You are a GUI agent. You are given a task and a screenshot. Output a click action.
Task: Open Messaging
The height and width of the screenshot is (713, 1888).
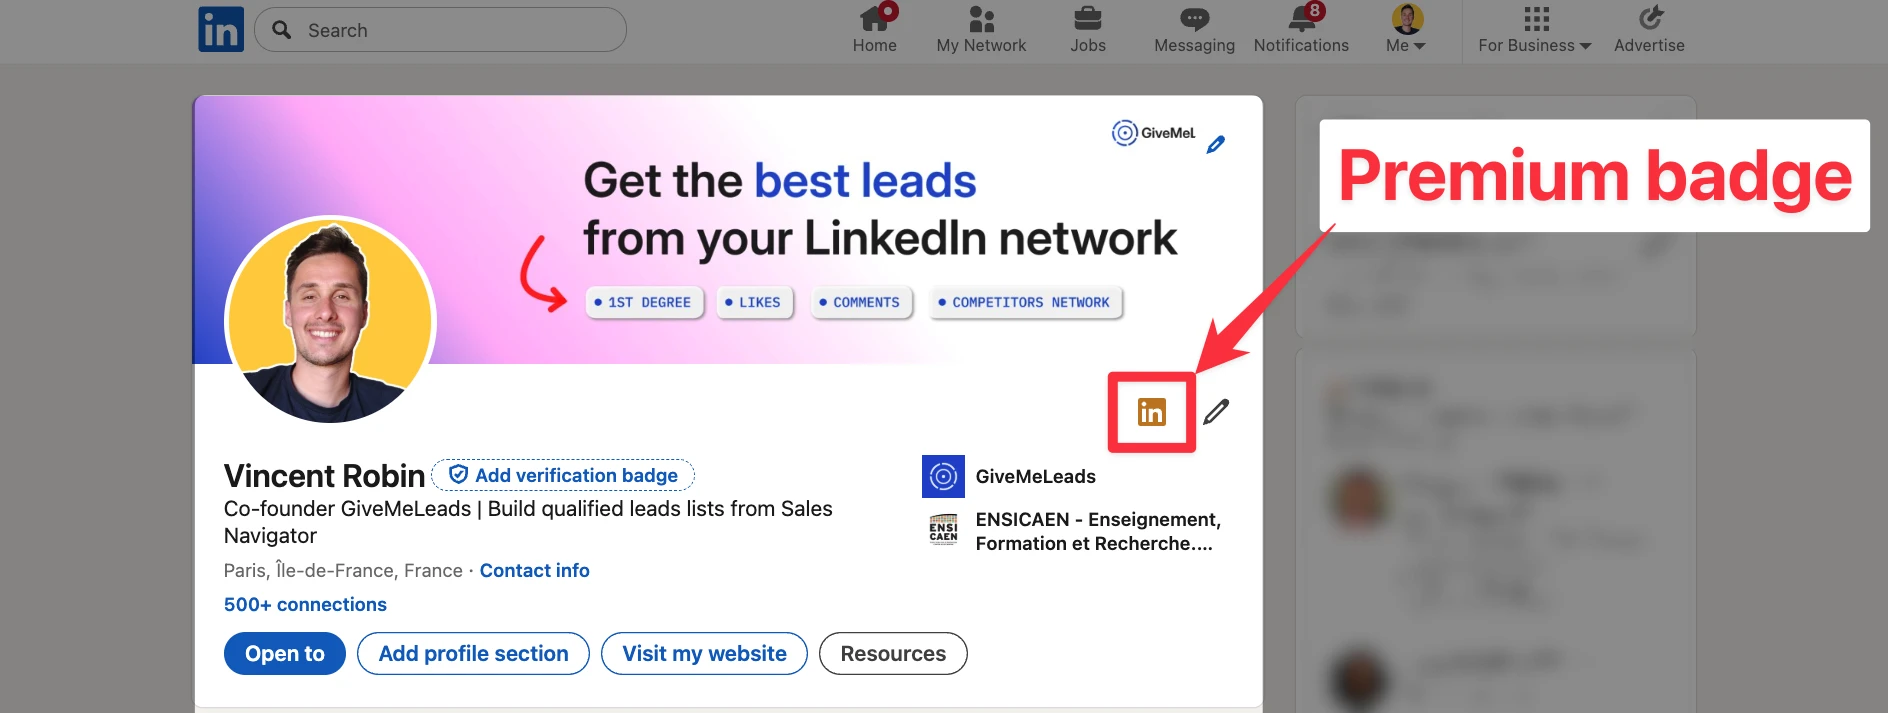1194,29
